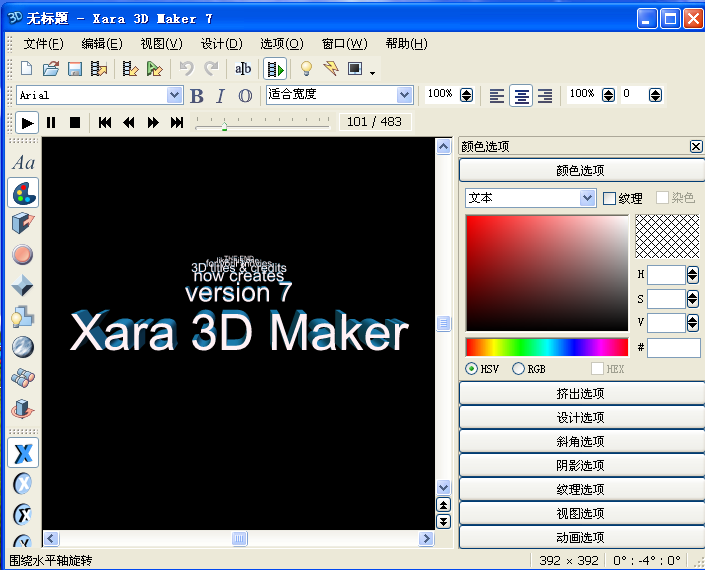Select the HSV radio button
This screenshot has width=705, height=570.
pyautogui.click(x=471, y=369)
